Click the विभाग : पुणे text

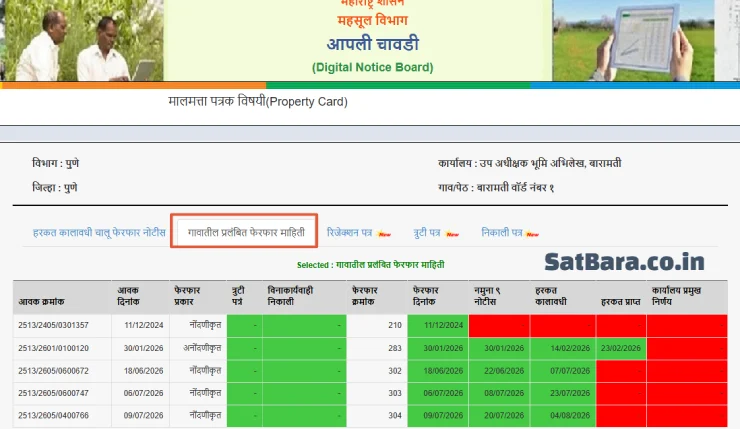coord(55,163)
